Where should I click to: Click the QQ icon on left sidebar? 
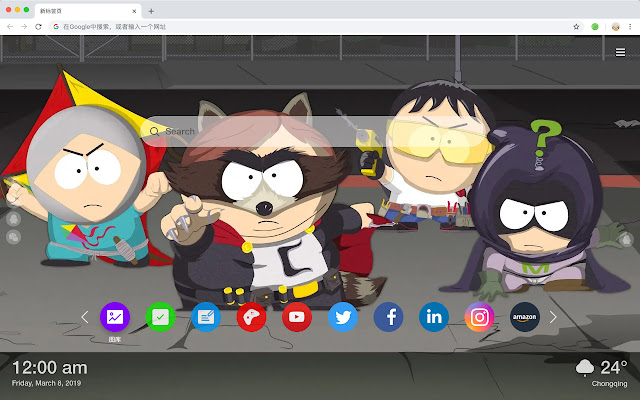[x=13, y=219]
